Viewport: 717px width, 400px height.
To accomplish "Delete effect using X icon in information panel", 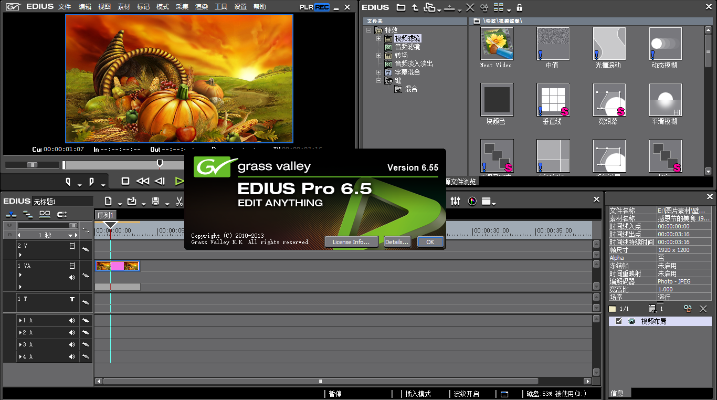I will pos(704,308).
